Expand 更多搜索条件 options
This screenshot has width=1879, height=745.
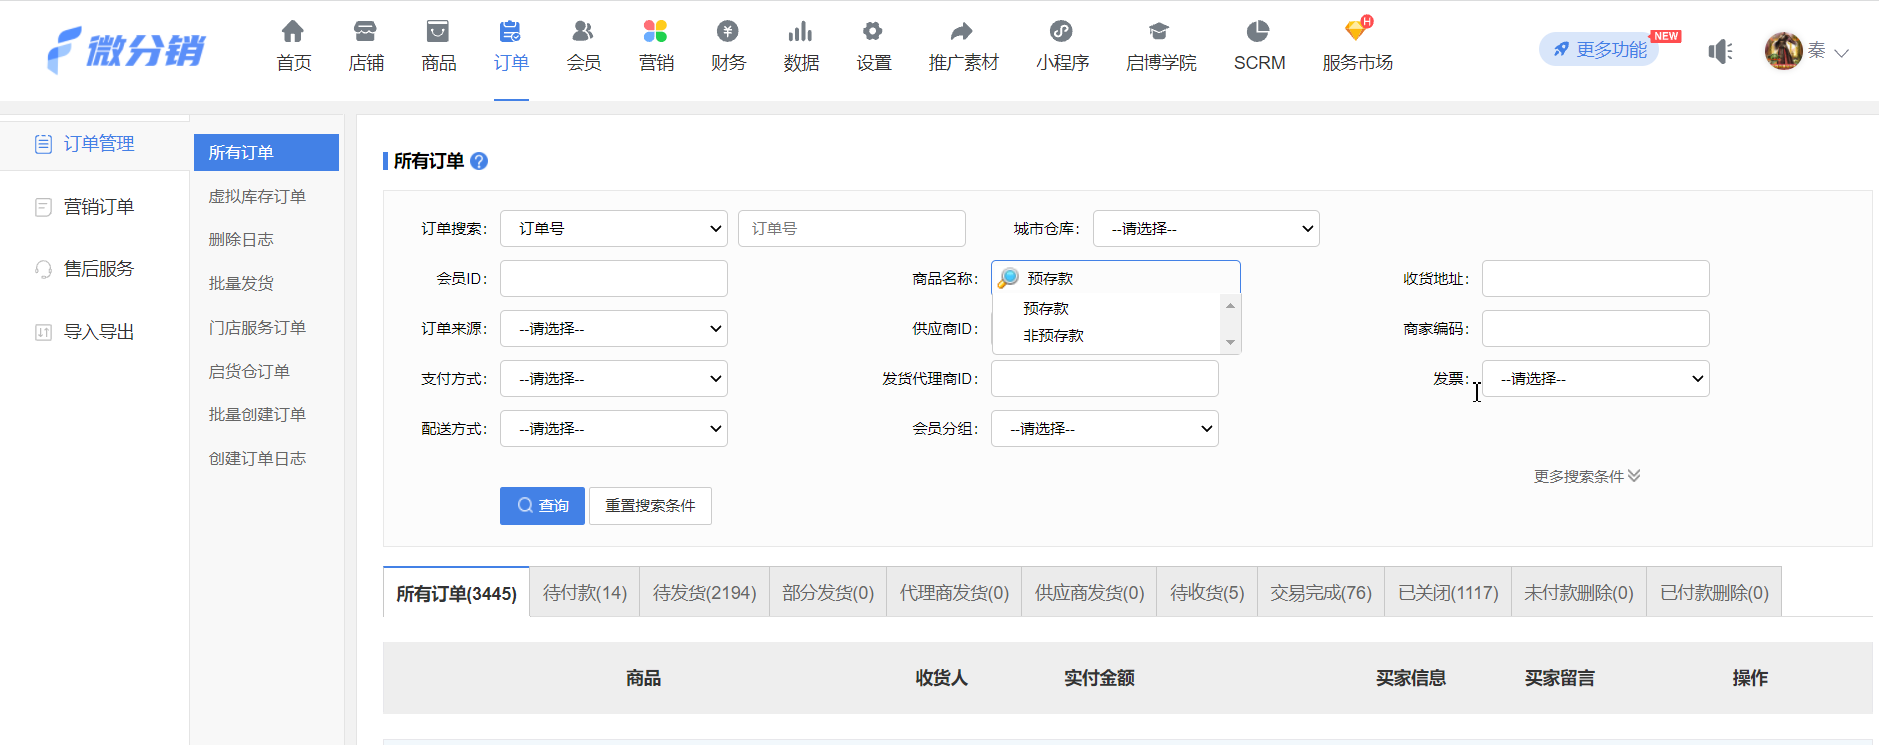pyautogui.click(x=1586, y=477)
